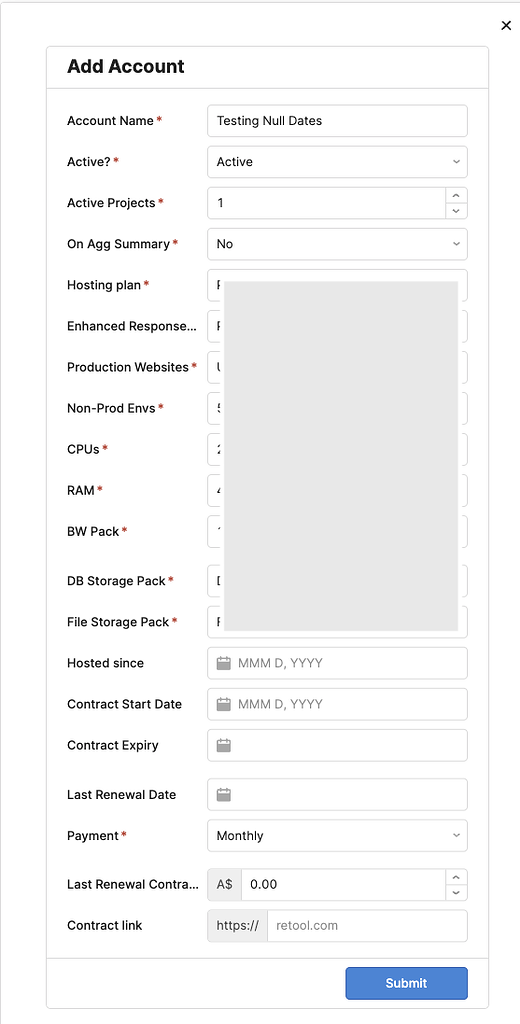Click the Active Projects number field
Screen dimensions: 520x1024
(327, 203)
